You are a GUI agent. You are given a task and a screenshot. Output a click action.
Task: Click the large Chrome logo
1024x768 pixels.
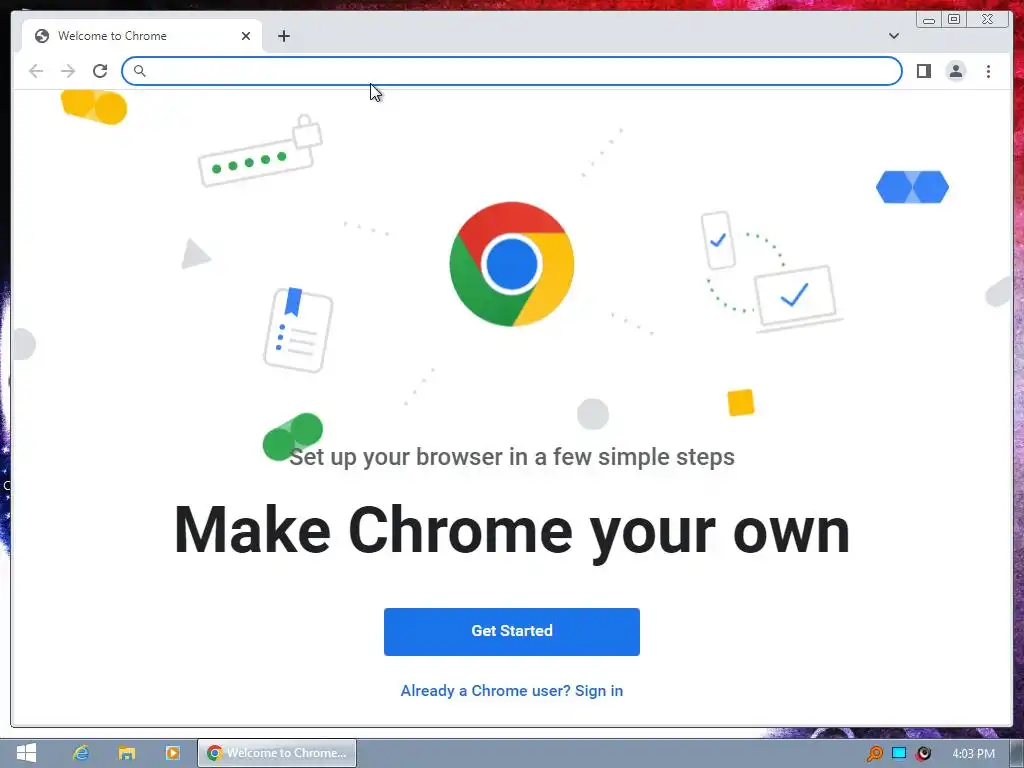(x=511, y=264)
